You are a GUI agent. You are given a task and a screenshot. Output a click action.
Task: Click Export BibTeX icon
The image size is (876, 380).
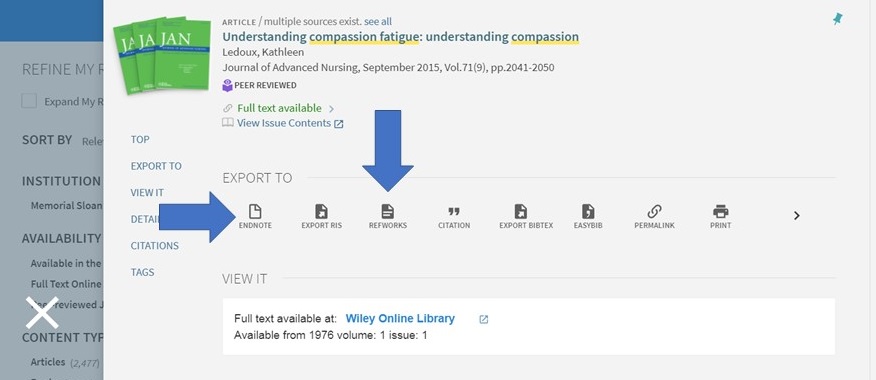coord(526,216)
